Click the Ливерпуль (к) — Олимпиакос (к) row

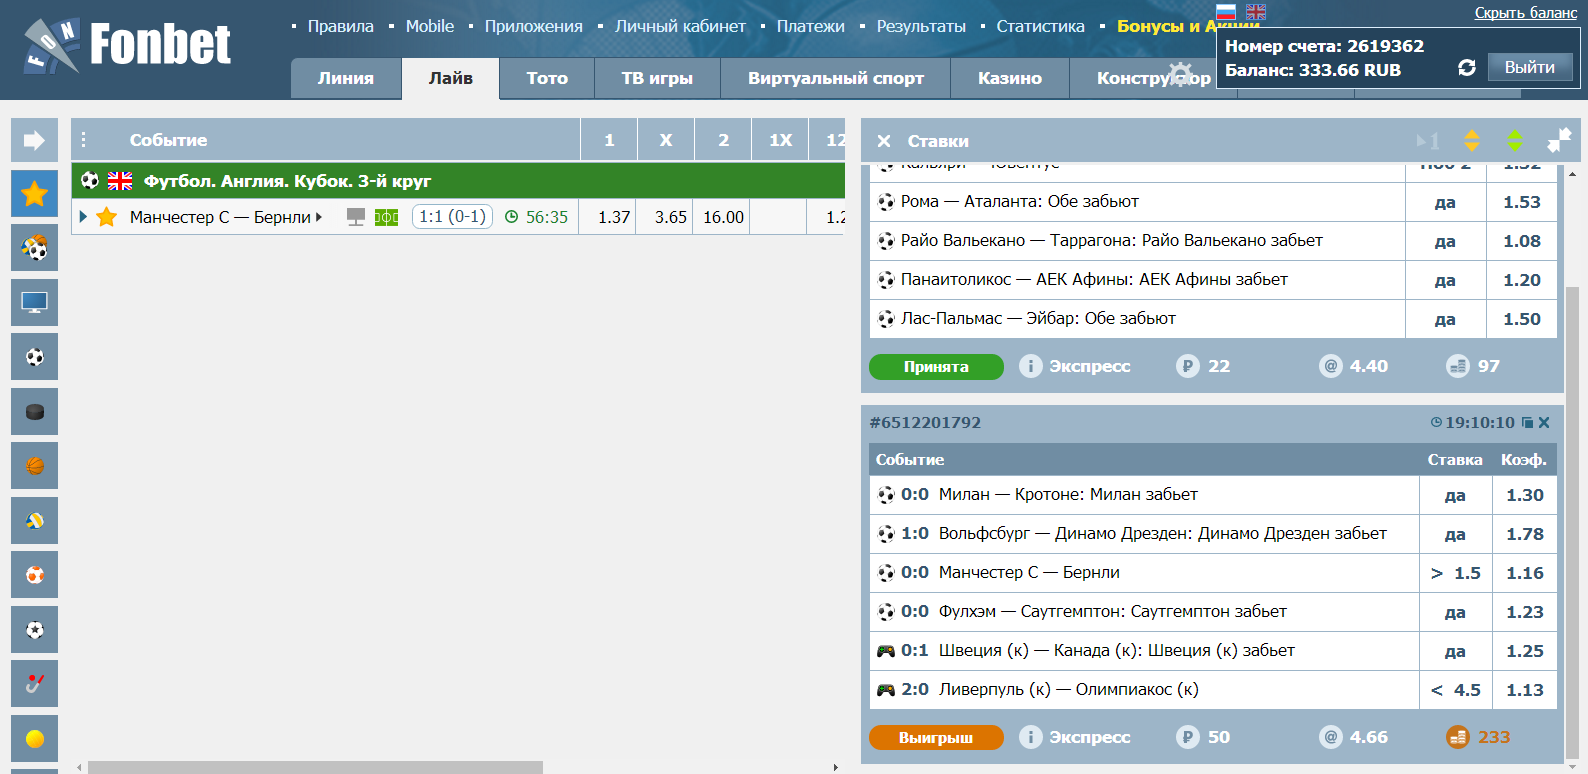tap(1213, 690)
